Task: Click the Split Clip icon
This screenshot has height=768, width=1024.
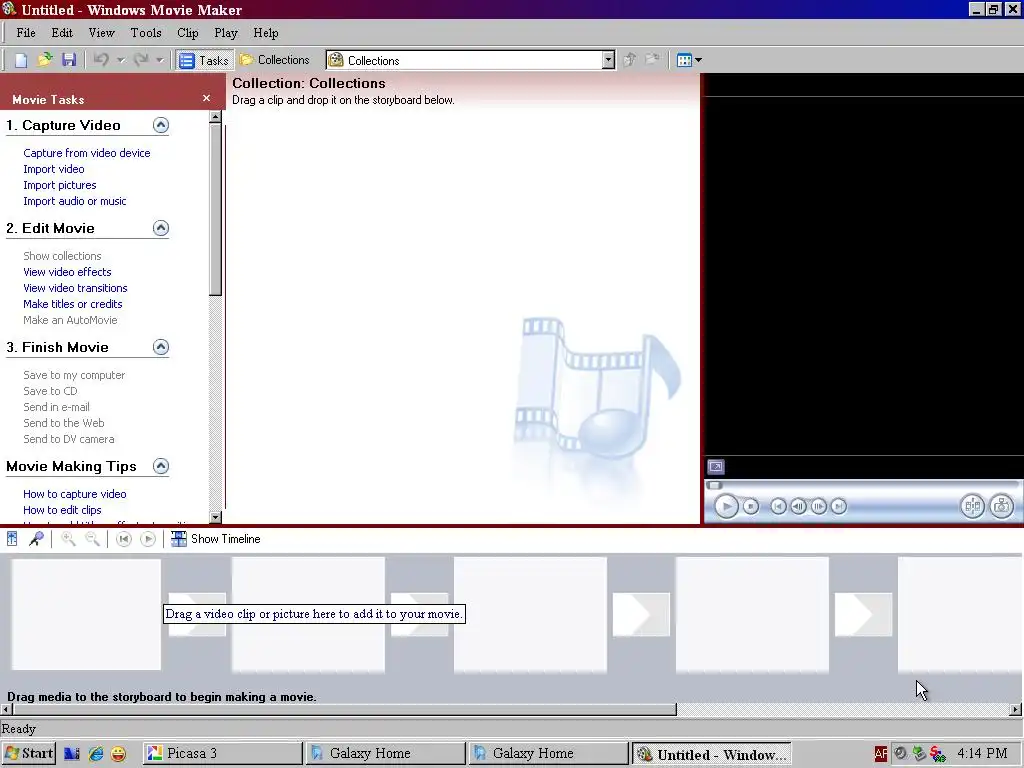Action: (972, 506)
